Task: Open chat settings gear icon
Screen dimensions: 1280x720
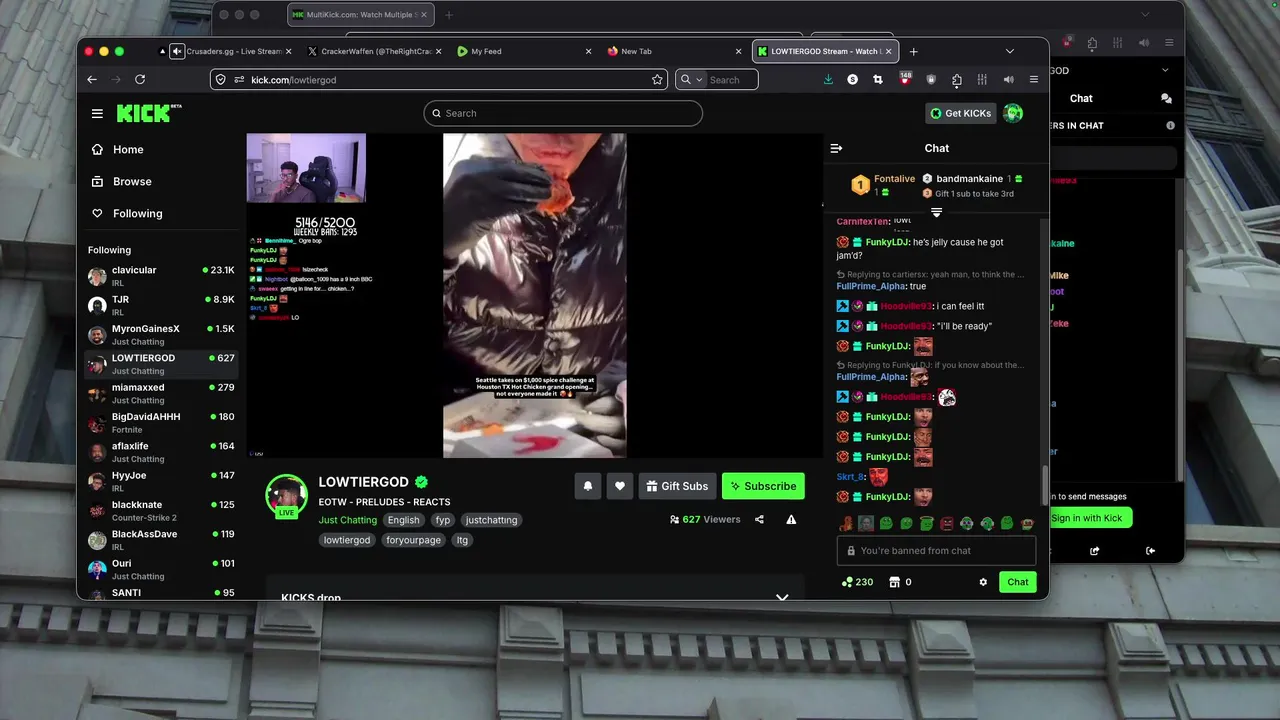Action: click(983, 582)
